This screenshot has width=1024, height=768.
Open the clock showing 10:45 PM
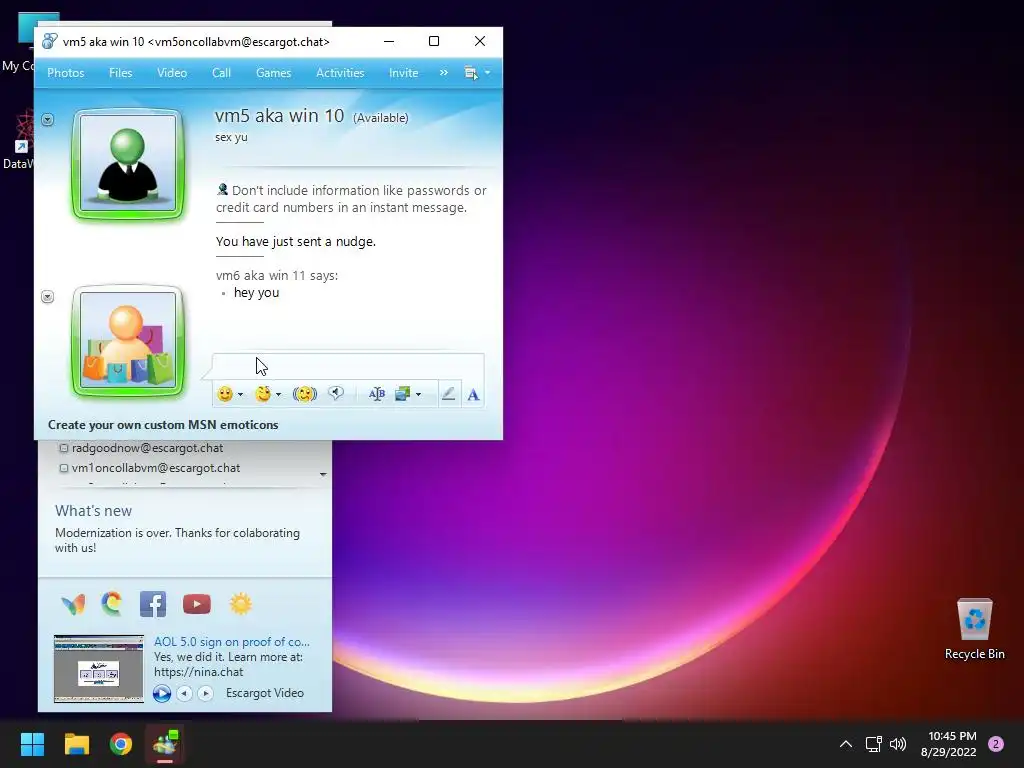pyautogui.click(x=948, y=744)
